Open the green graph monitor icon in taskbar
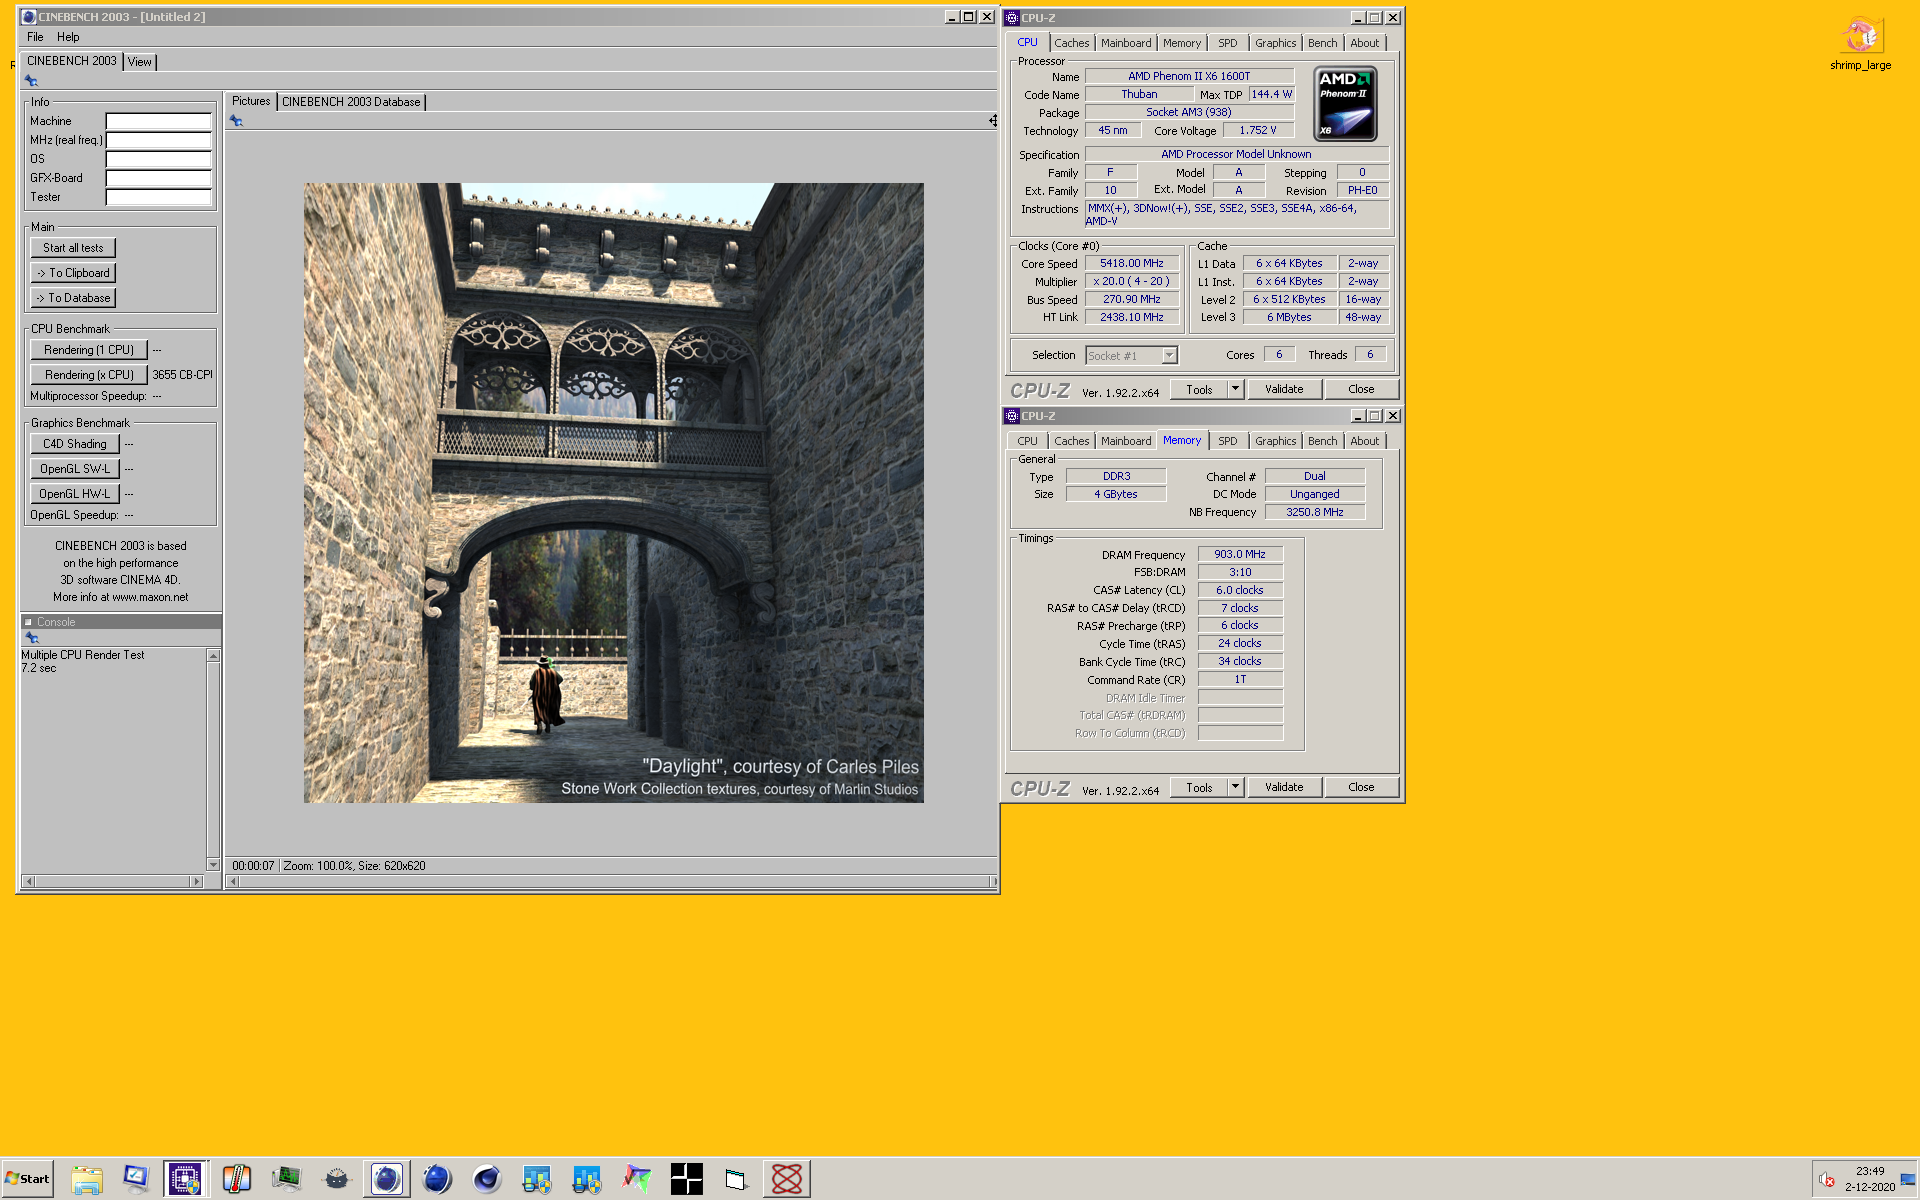The height and width of the screenshot is (1200, 1920). click(286, 1180)
